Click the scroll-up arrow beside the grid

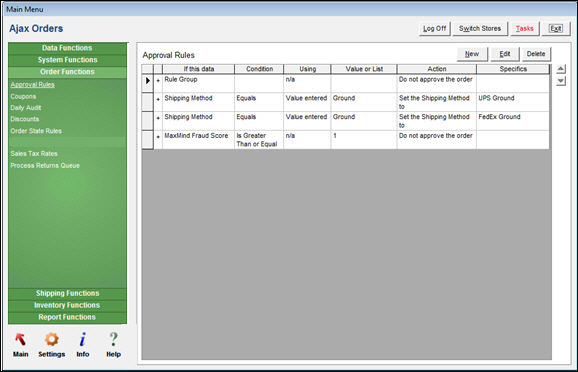(x=561, y=69)
